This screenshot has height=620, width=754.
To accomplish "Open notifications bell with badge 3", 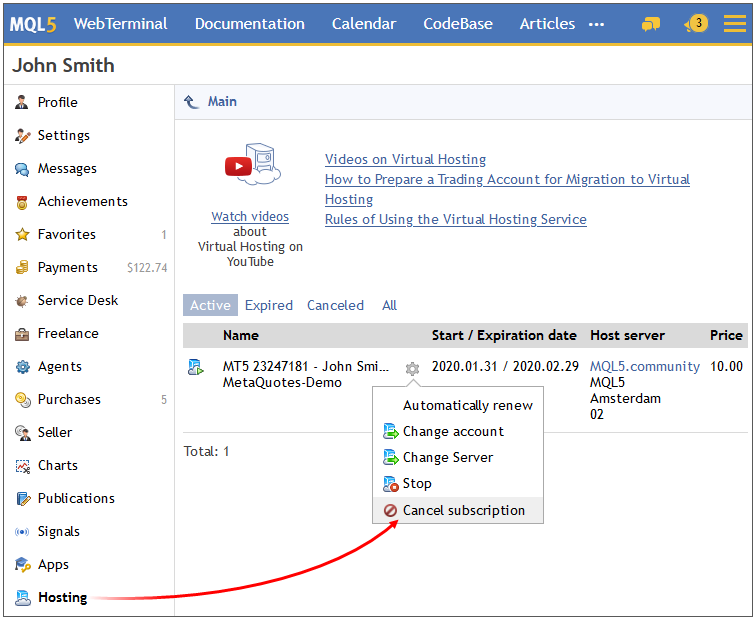I will (x=696, y=23).
